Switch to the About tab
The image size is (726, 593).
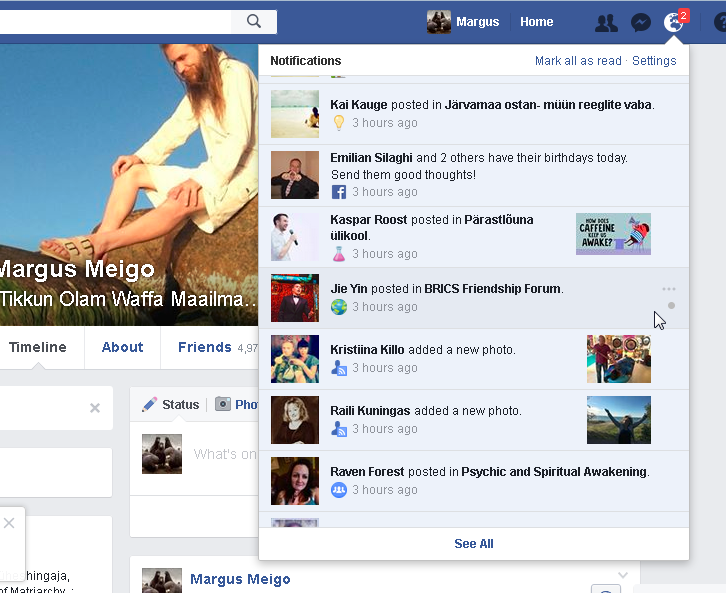[x=122, y=347]
